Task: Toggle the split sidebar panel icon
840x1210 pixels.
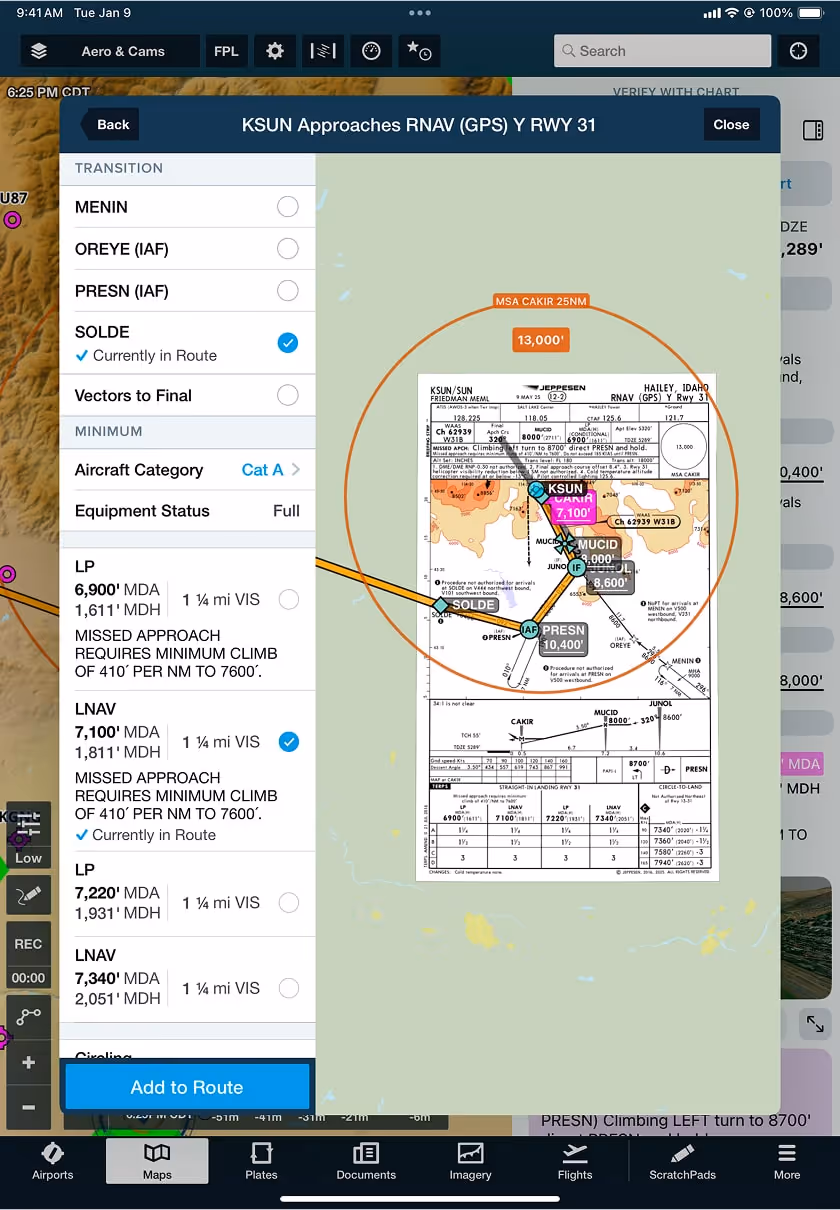Action: (812, 131)
